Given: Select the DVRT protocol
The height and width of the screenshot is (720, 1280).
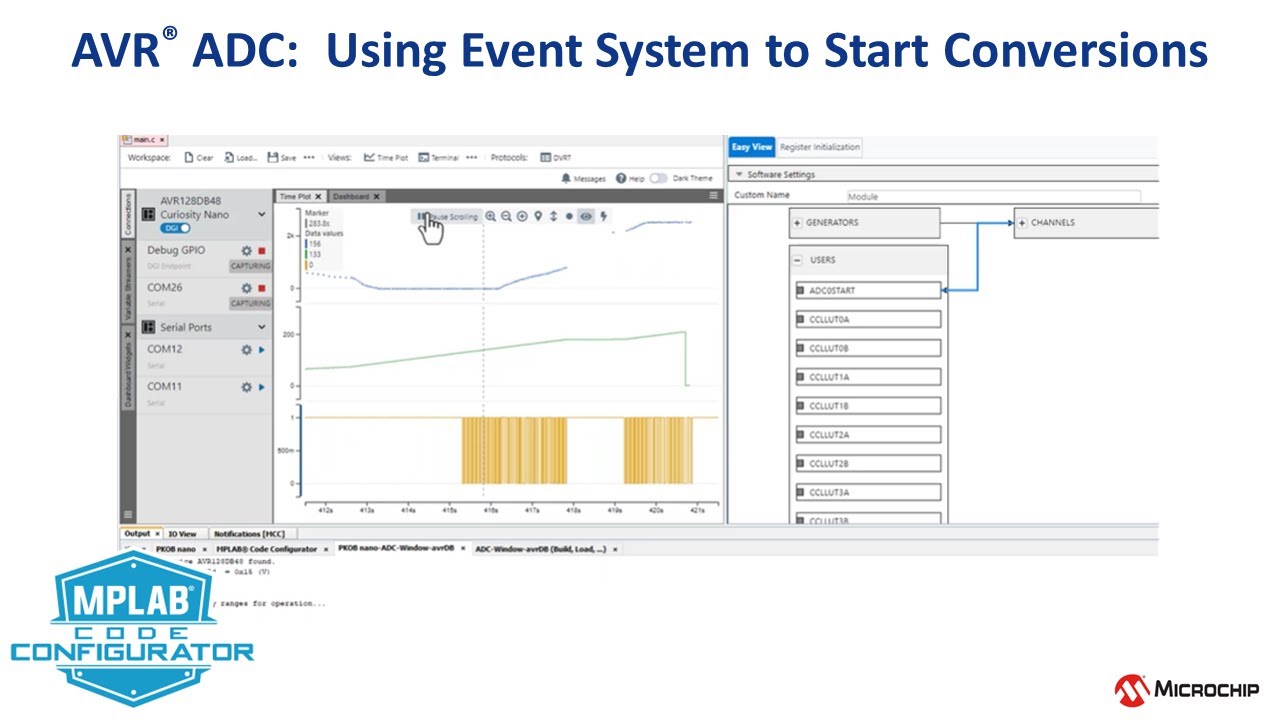Looking at the screenshot, I should pyautogui.click(x=556, y=157).
